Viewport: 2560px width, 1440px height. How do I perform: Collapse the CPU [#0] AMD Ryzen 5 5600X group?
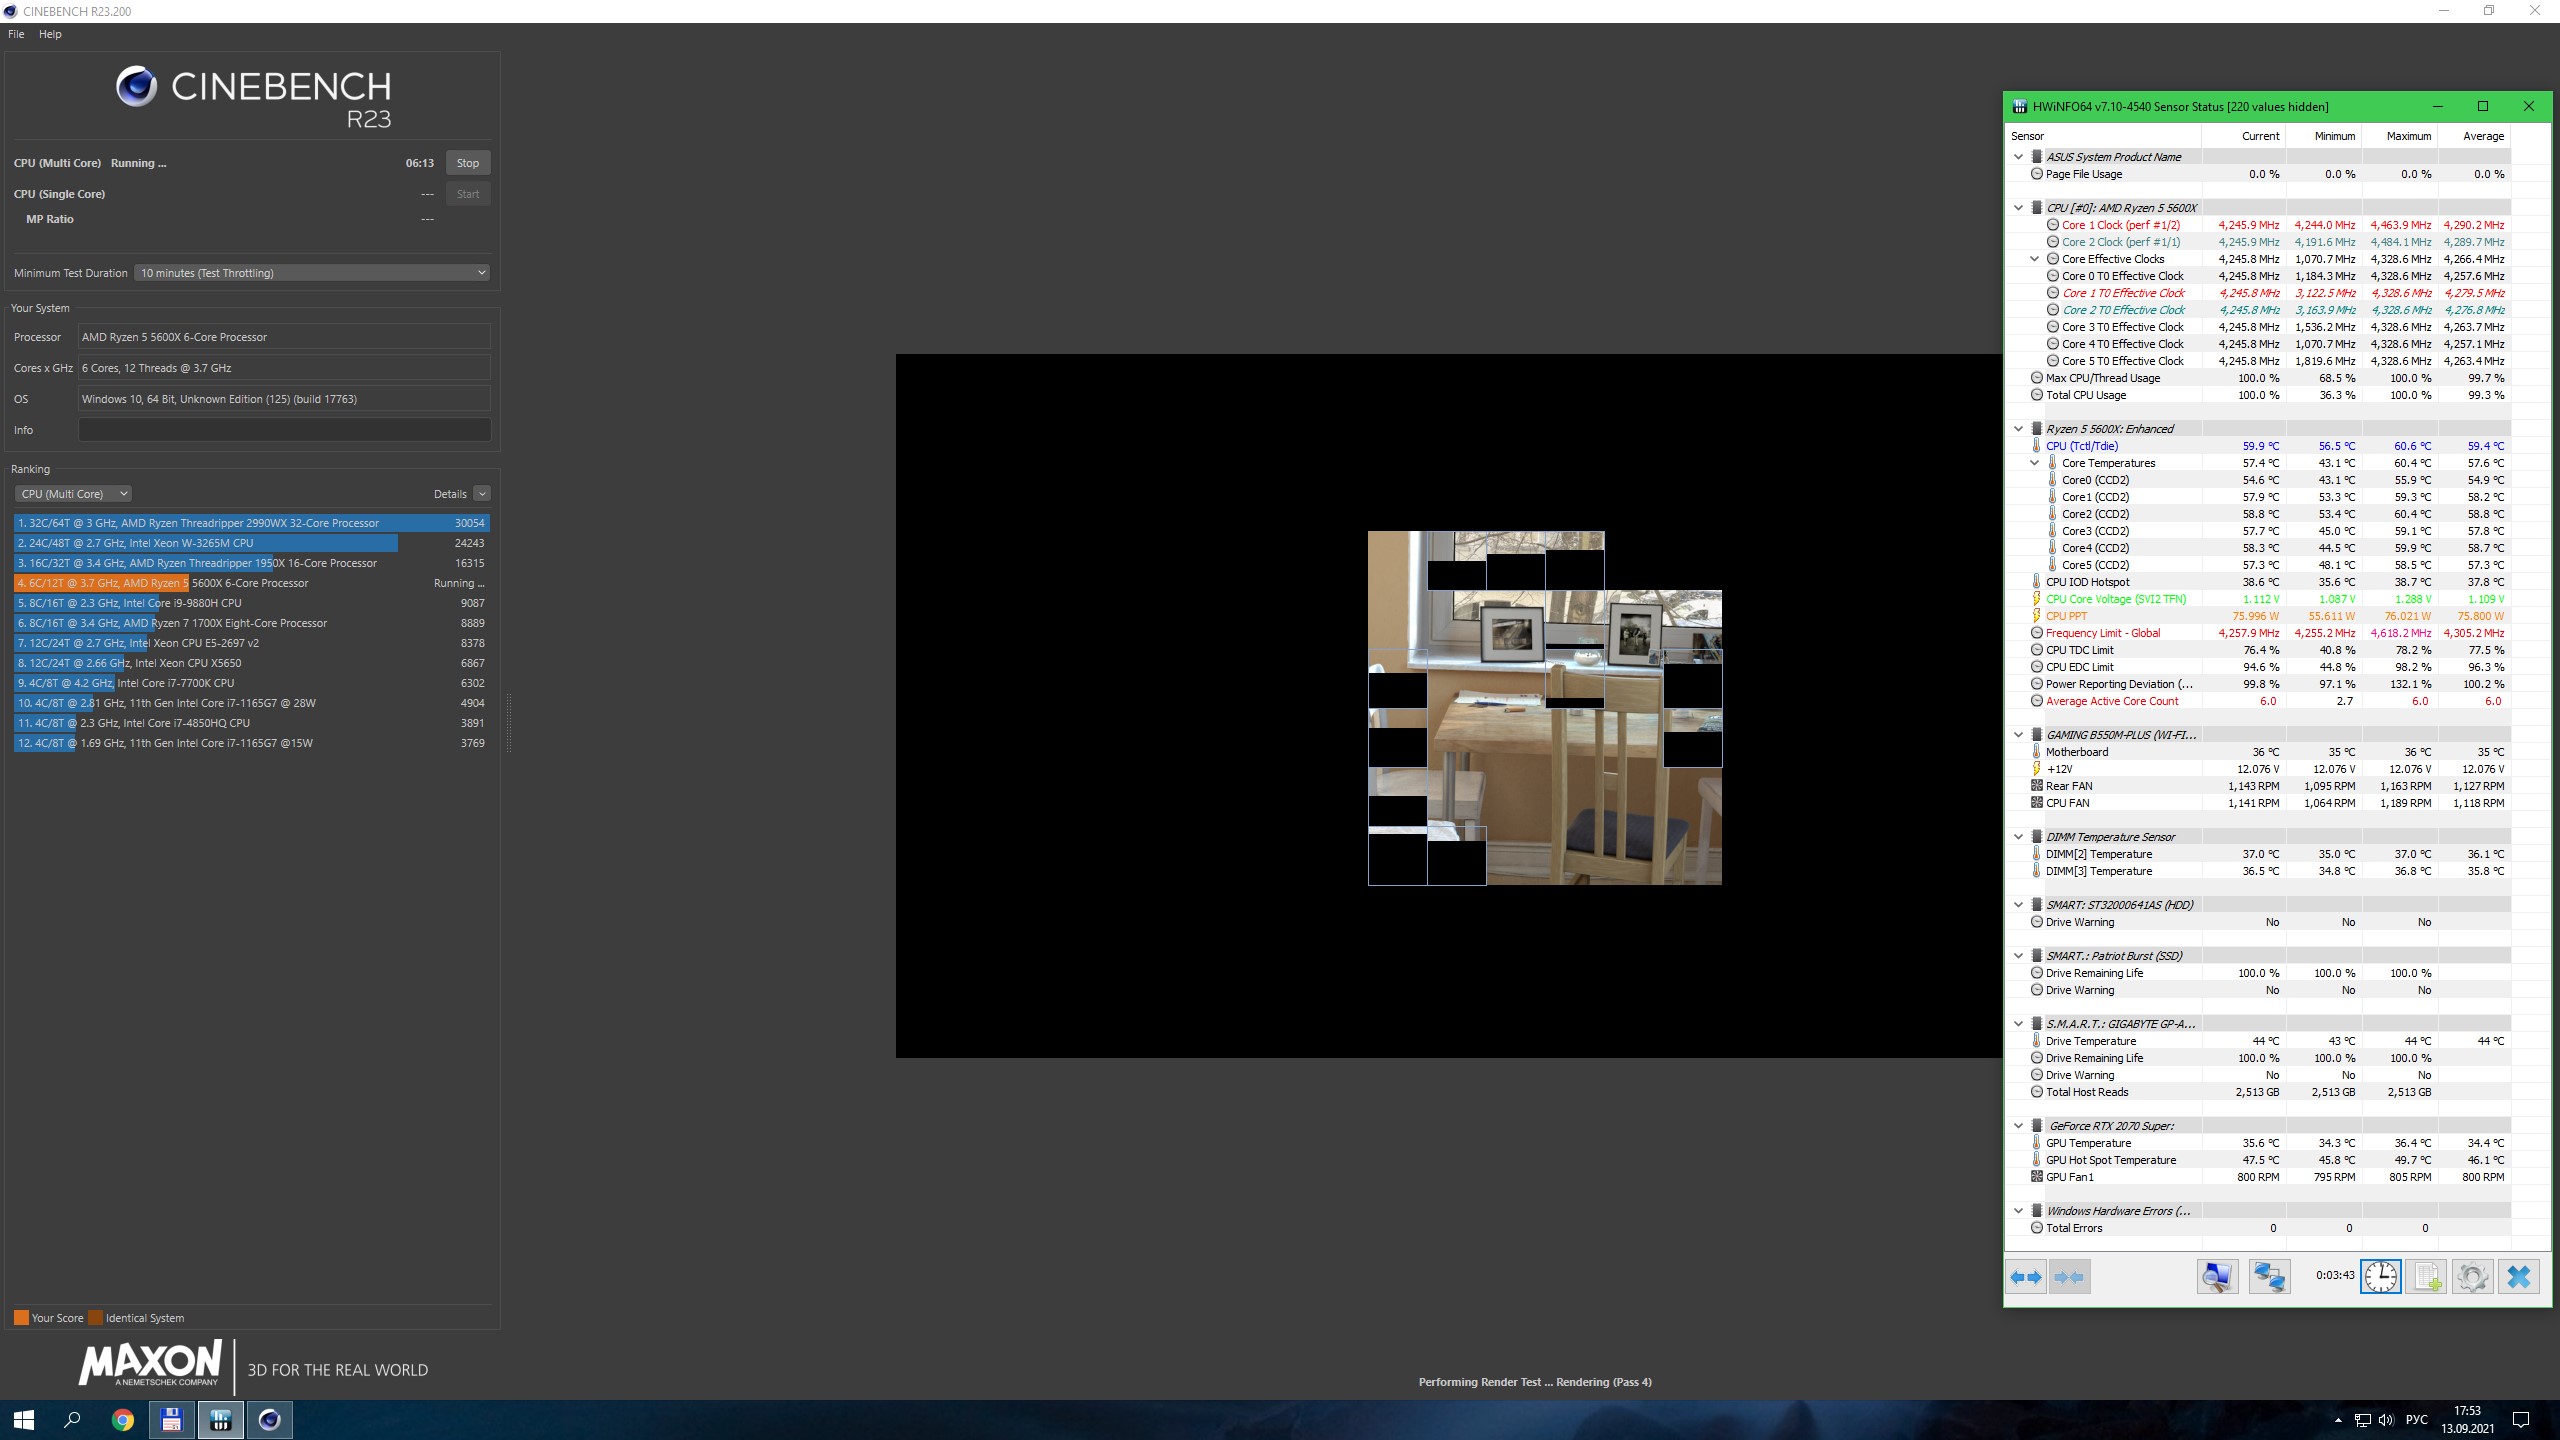2018,208
